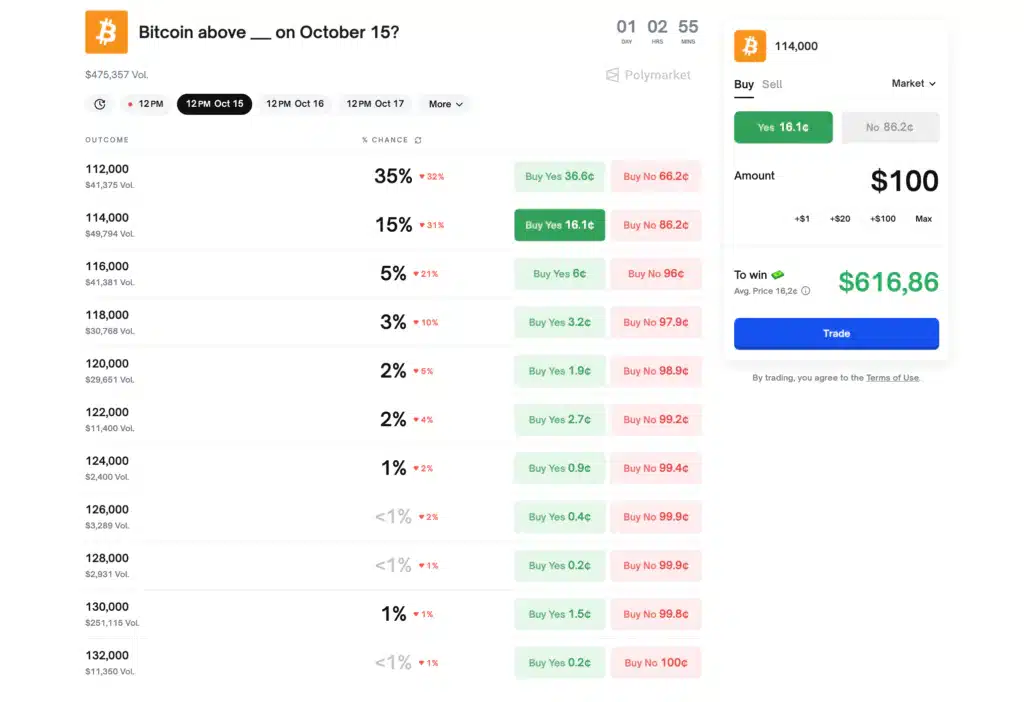This screenshot has width=1024, height=702.
Task: Click the red live indicator on 12PM pill
Action: pos(129,103)
